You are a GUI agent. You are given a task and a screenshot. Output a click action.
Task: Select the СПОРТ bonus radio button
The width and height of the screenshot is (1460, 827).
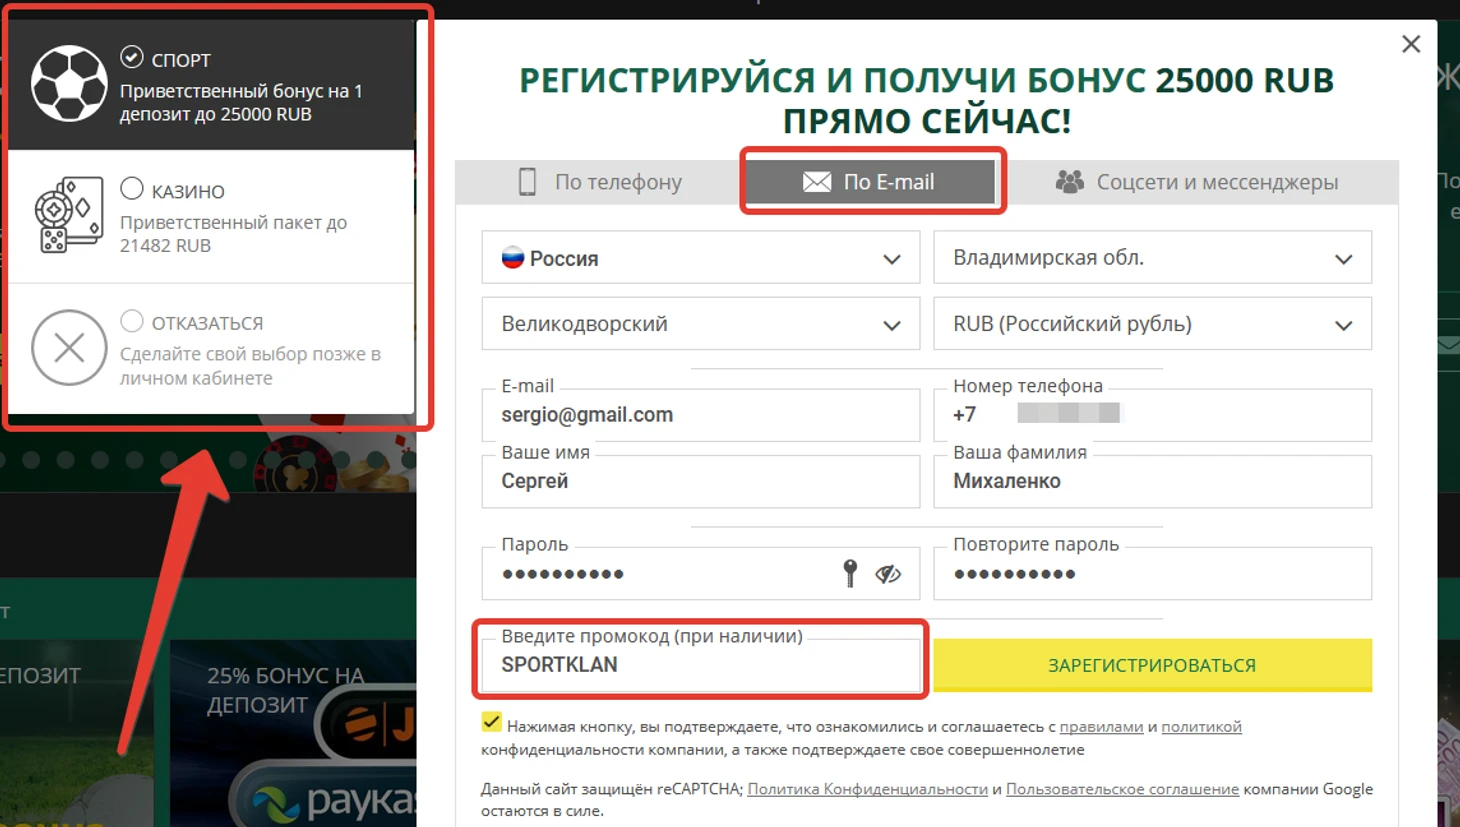[x=131, y=57]
